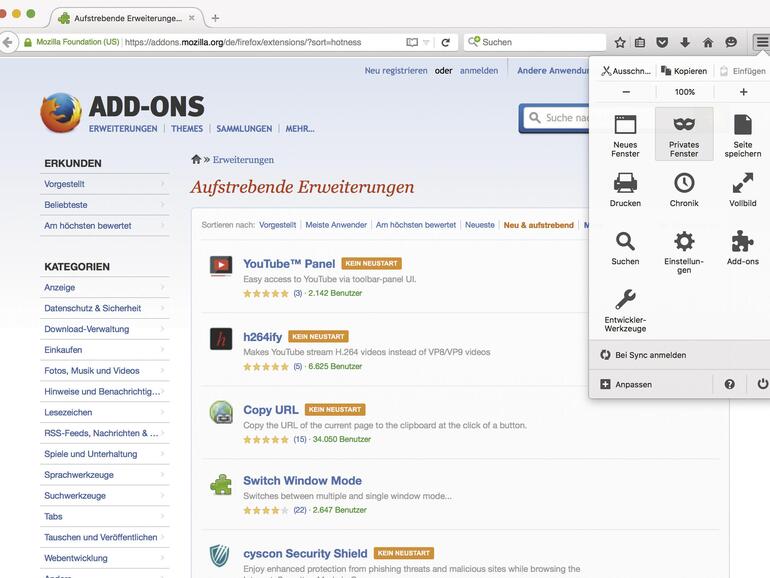Choose Seite speichern in the menu
770x578 pixels.
742,125
